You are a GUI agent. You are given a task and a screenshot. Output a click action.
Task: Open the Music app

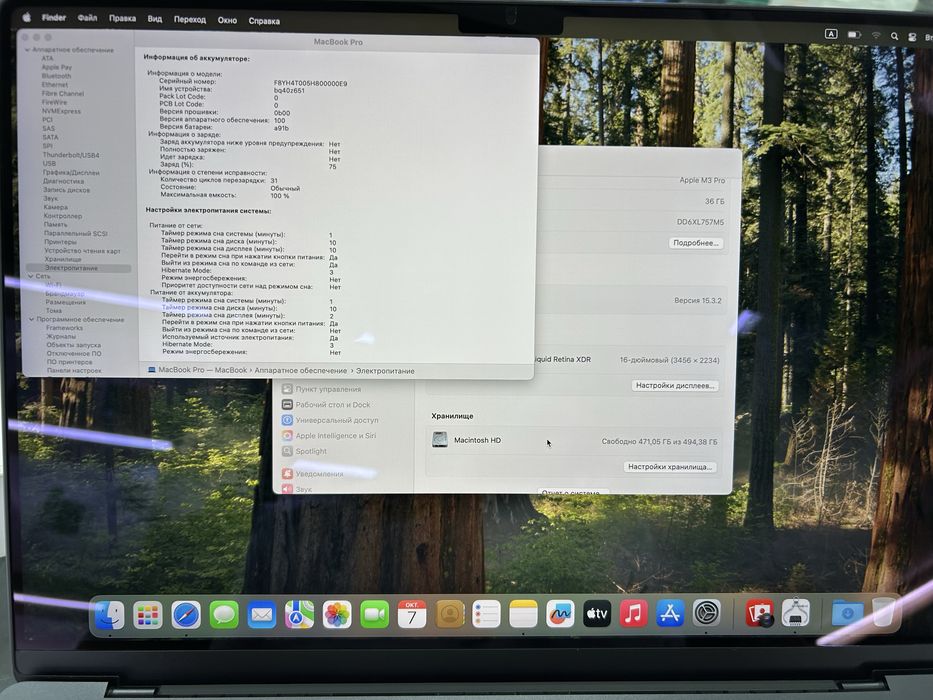634,613
